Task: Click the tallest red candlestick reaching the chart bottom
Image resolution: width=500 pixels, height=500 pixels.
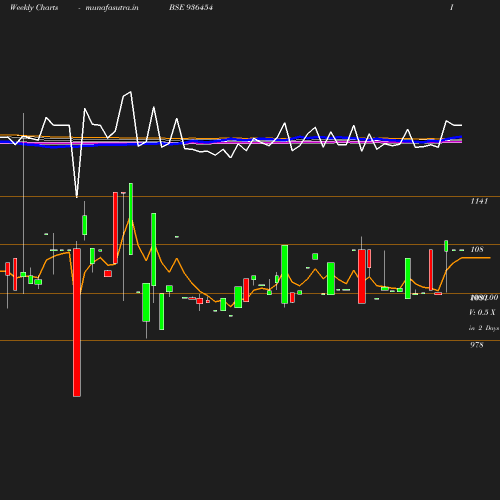Action: coord(77,322)
